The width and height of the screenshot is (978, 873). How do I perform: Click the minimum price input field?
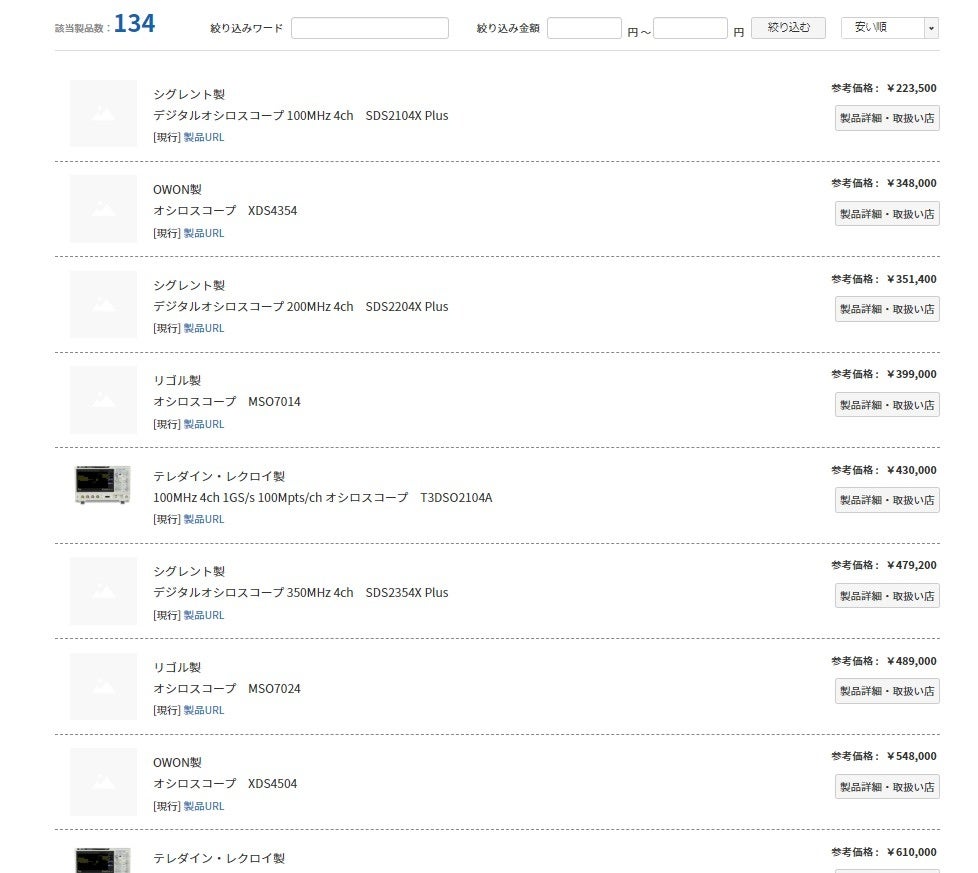[x=584, y=28]
